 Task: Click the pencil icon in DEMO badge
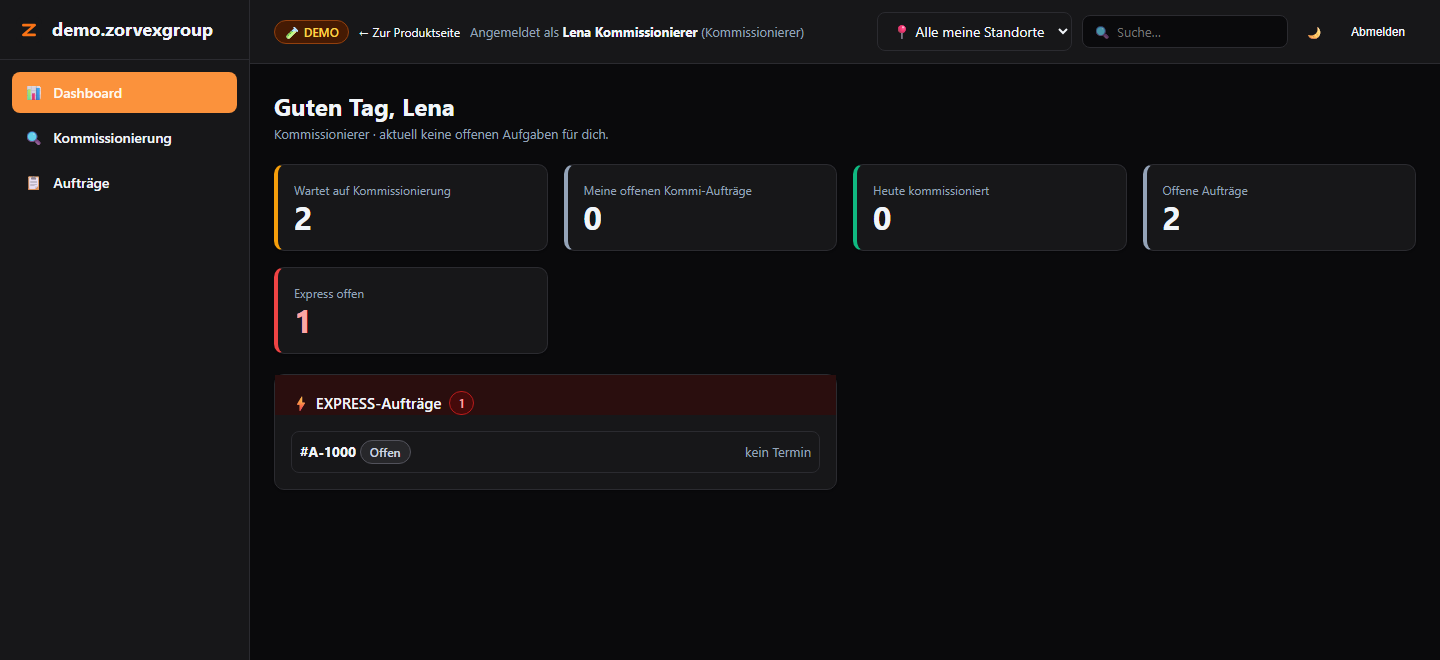[x=292, y=32]
